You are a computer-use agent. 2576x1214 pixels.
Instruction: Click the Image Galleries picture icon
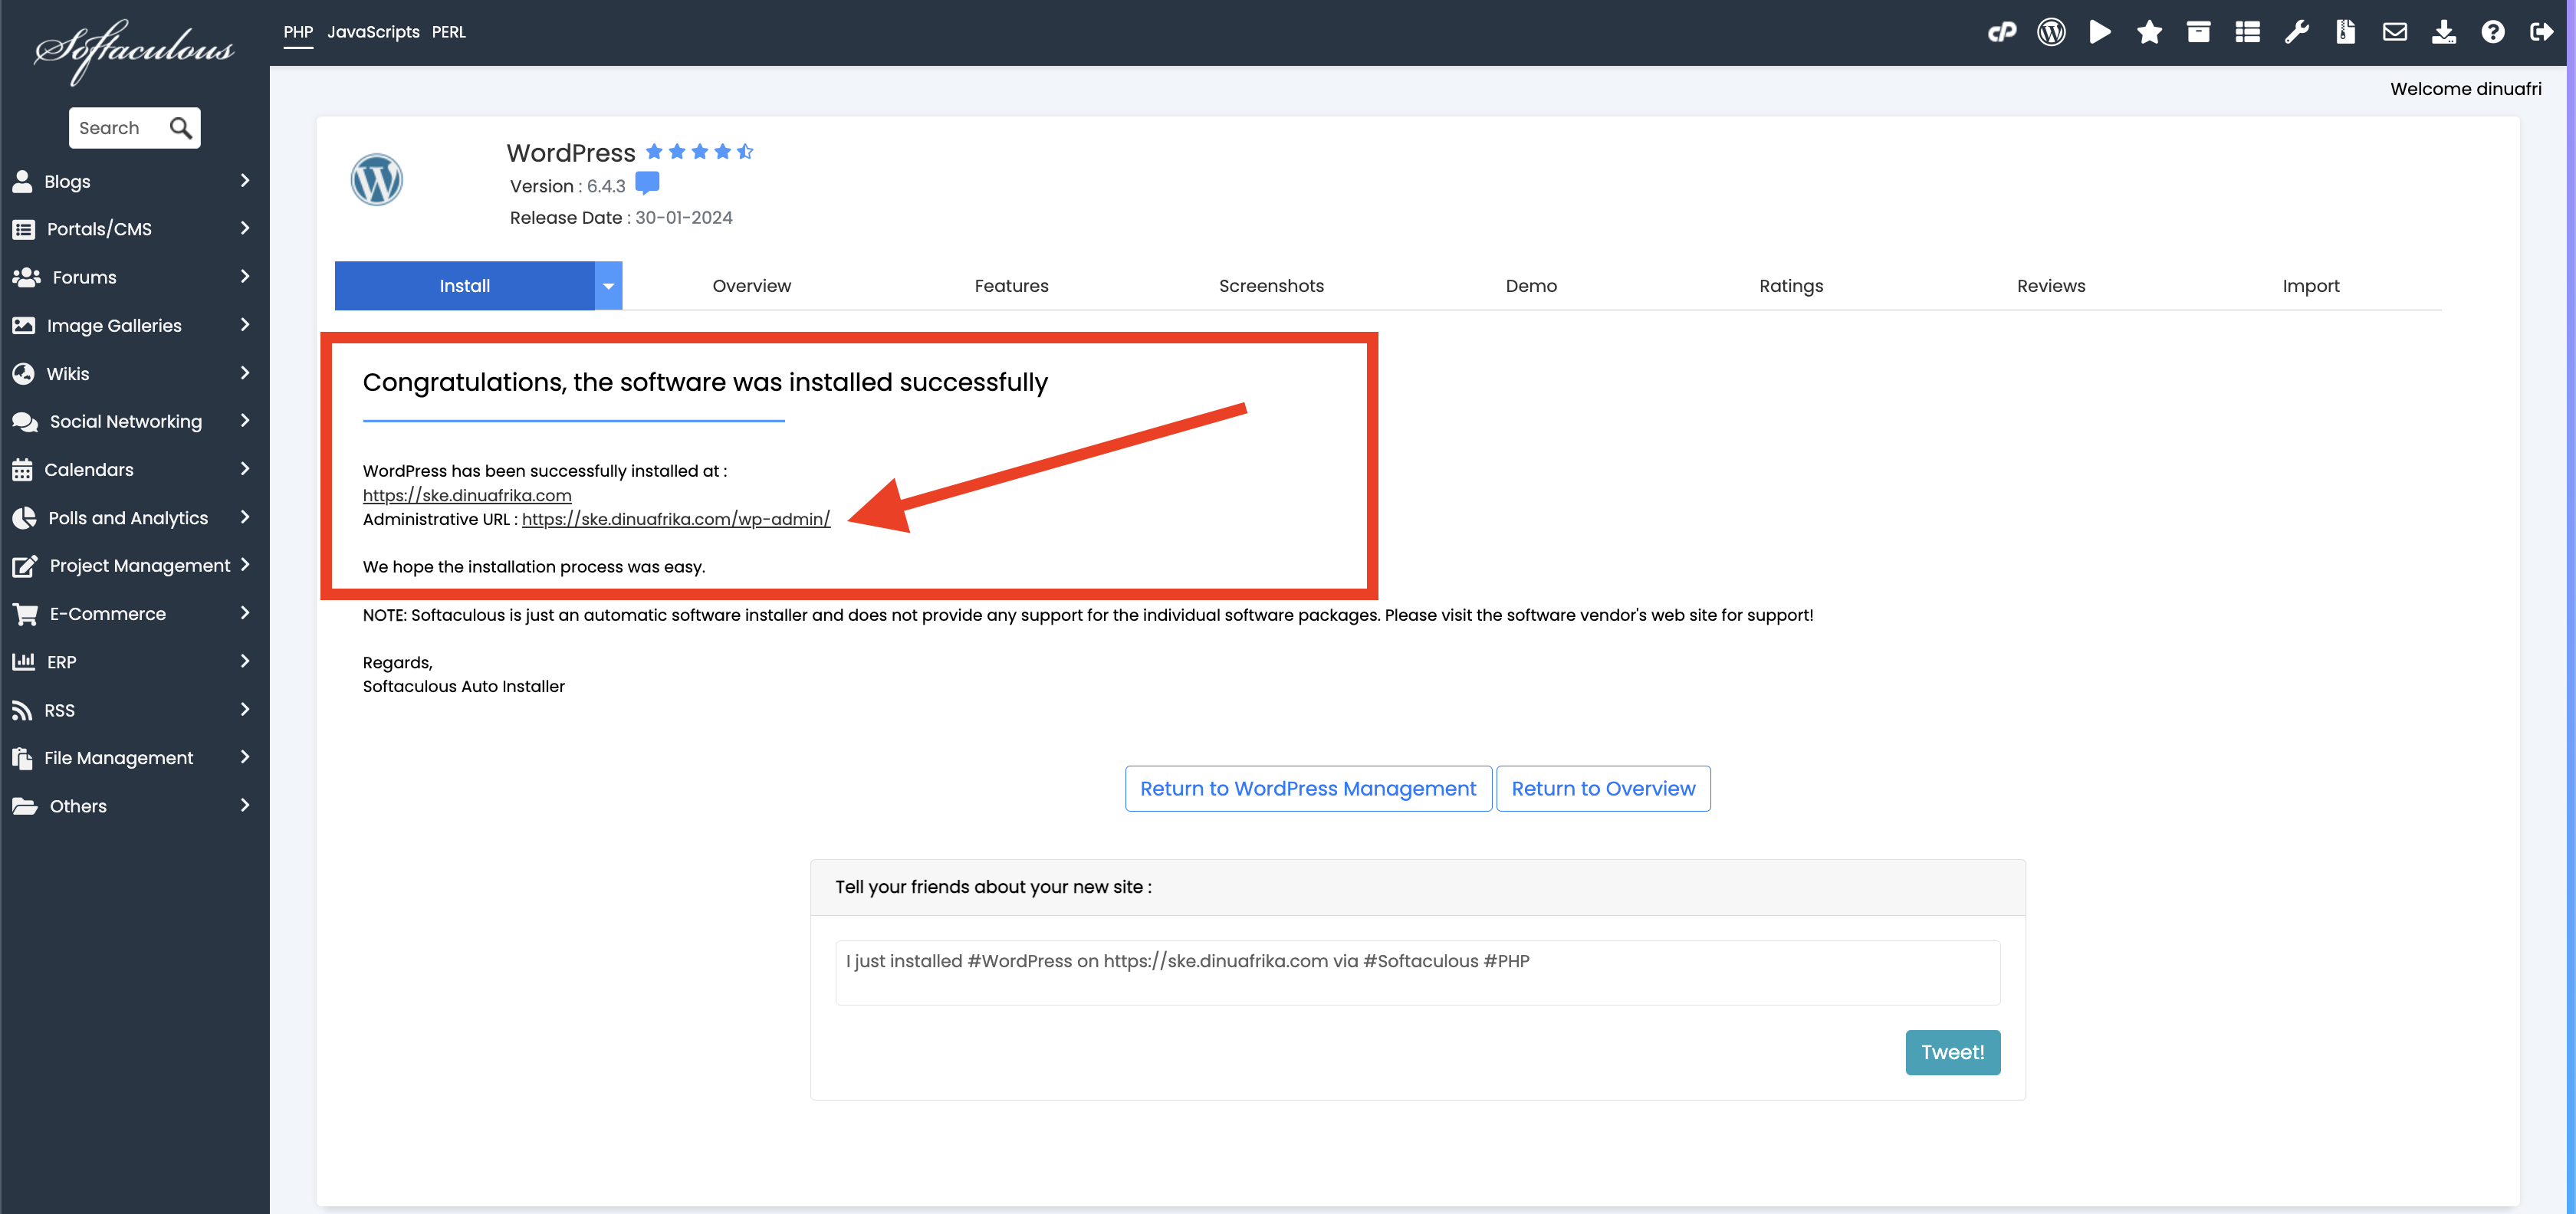(24, 325)
